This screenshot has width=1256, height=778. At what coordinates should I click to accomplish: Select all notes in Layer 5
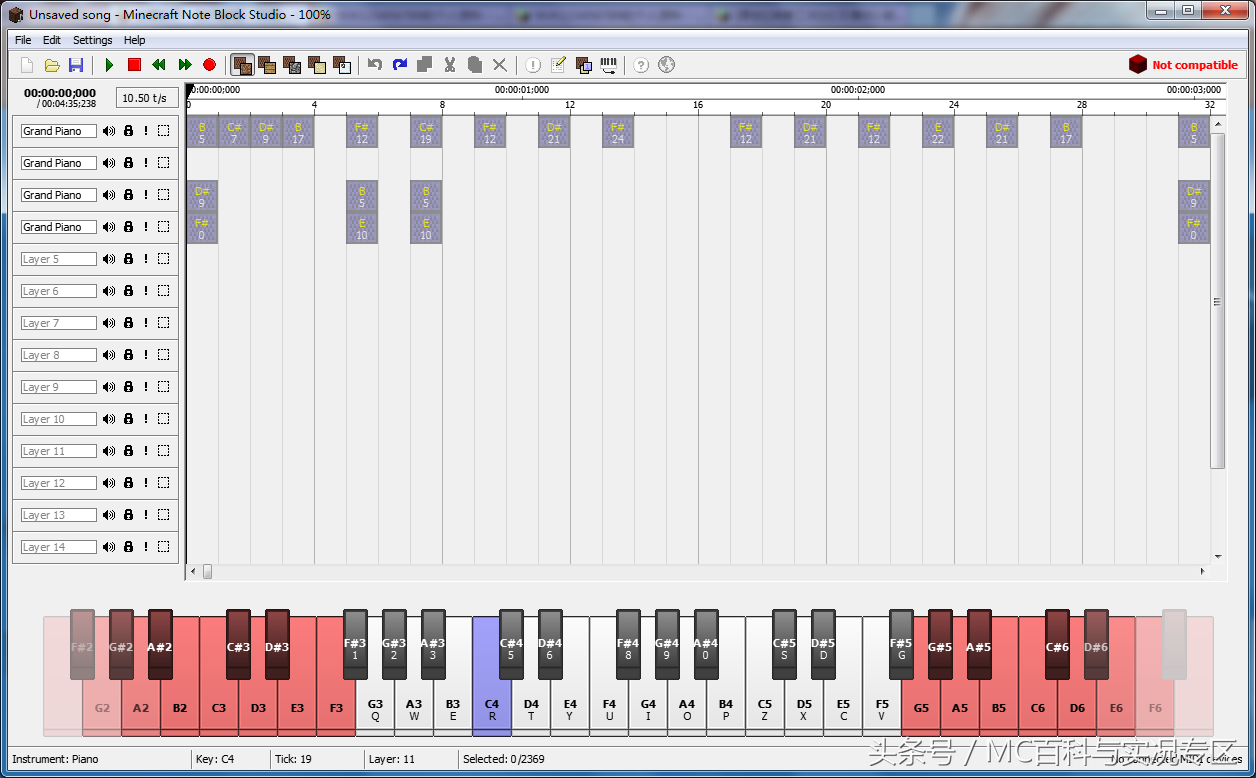point(163,259)
